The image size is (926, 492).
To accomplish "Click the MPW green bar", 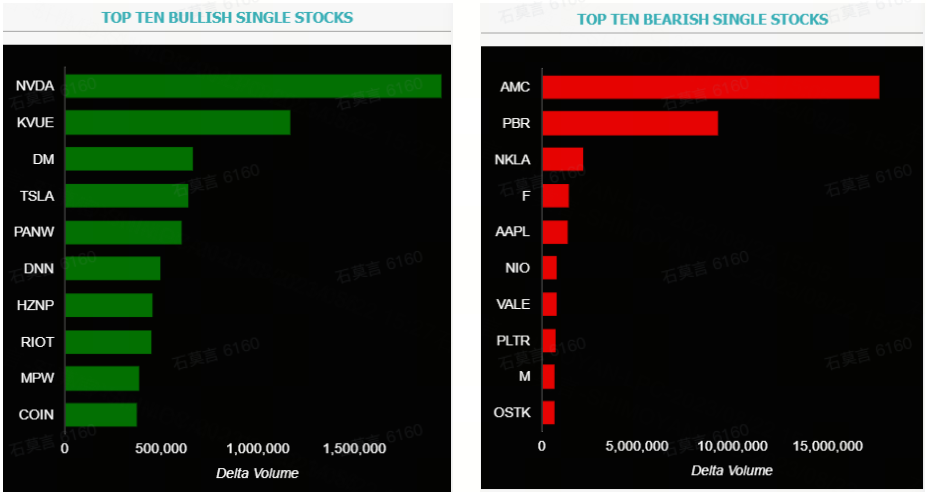I will click(x=102, y=378).
